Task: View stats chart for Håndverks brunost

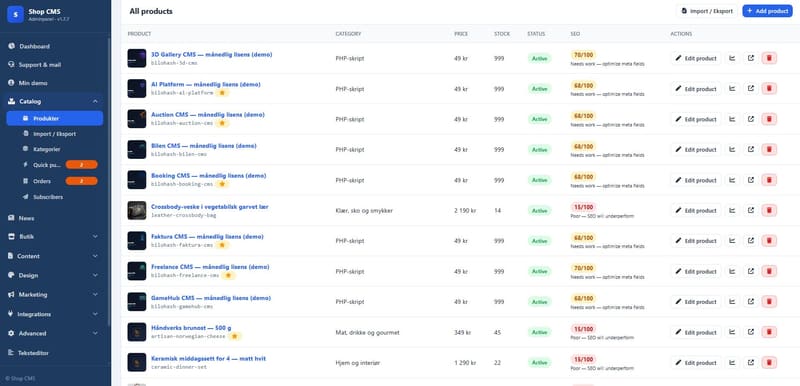Action: pyautogui.click(x=732, y=332)
